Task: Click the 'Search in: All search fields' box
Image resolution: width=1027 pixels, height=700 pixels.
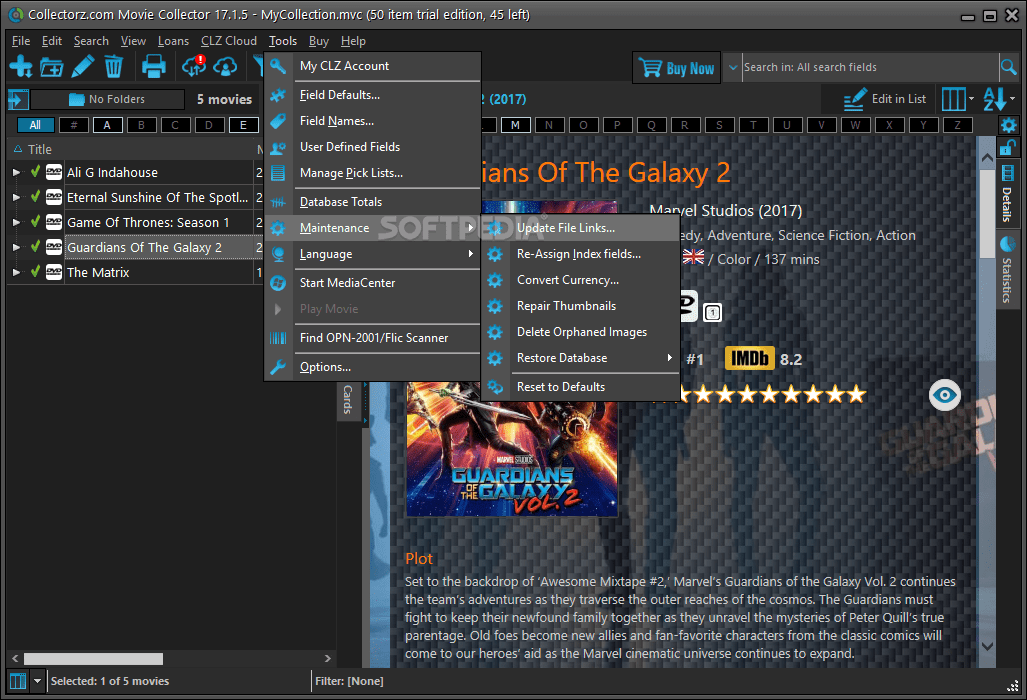Action: pyautogui.click(x=869, y=67)
